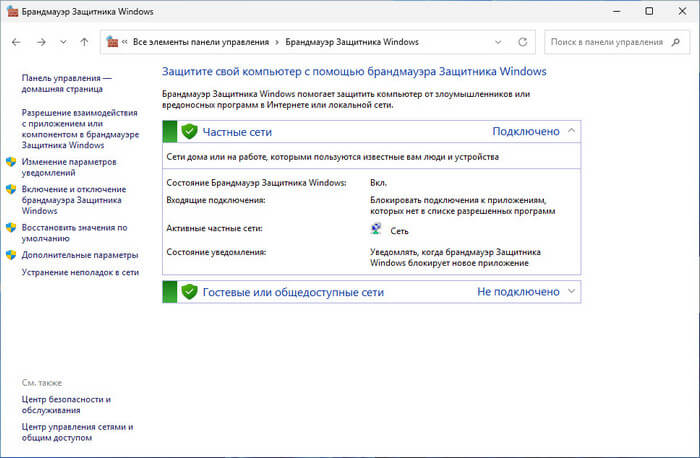This screenshot has height=458, width=700.
Task: Click the 'Гостевые или общедоступные сети' header title
Action: 293,292
